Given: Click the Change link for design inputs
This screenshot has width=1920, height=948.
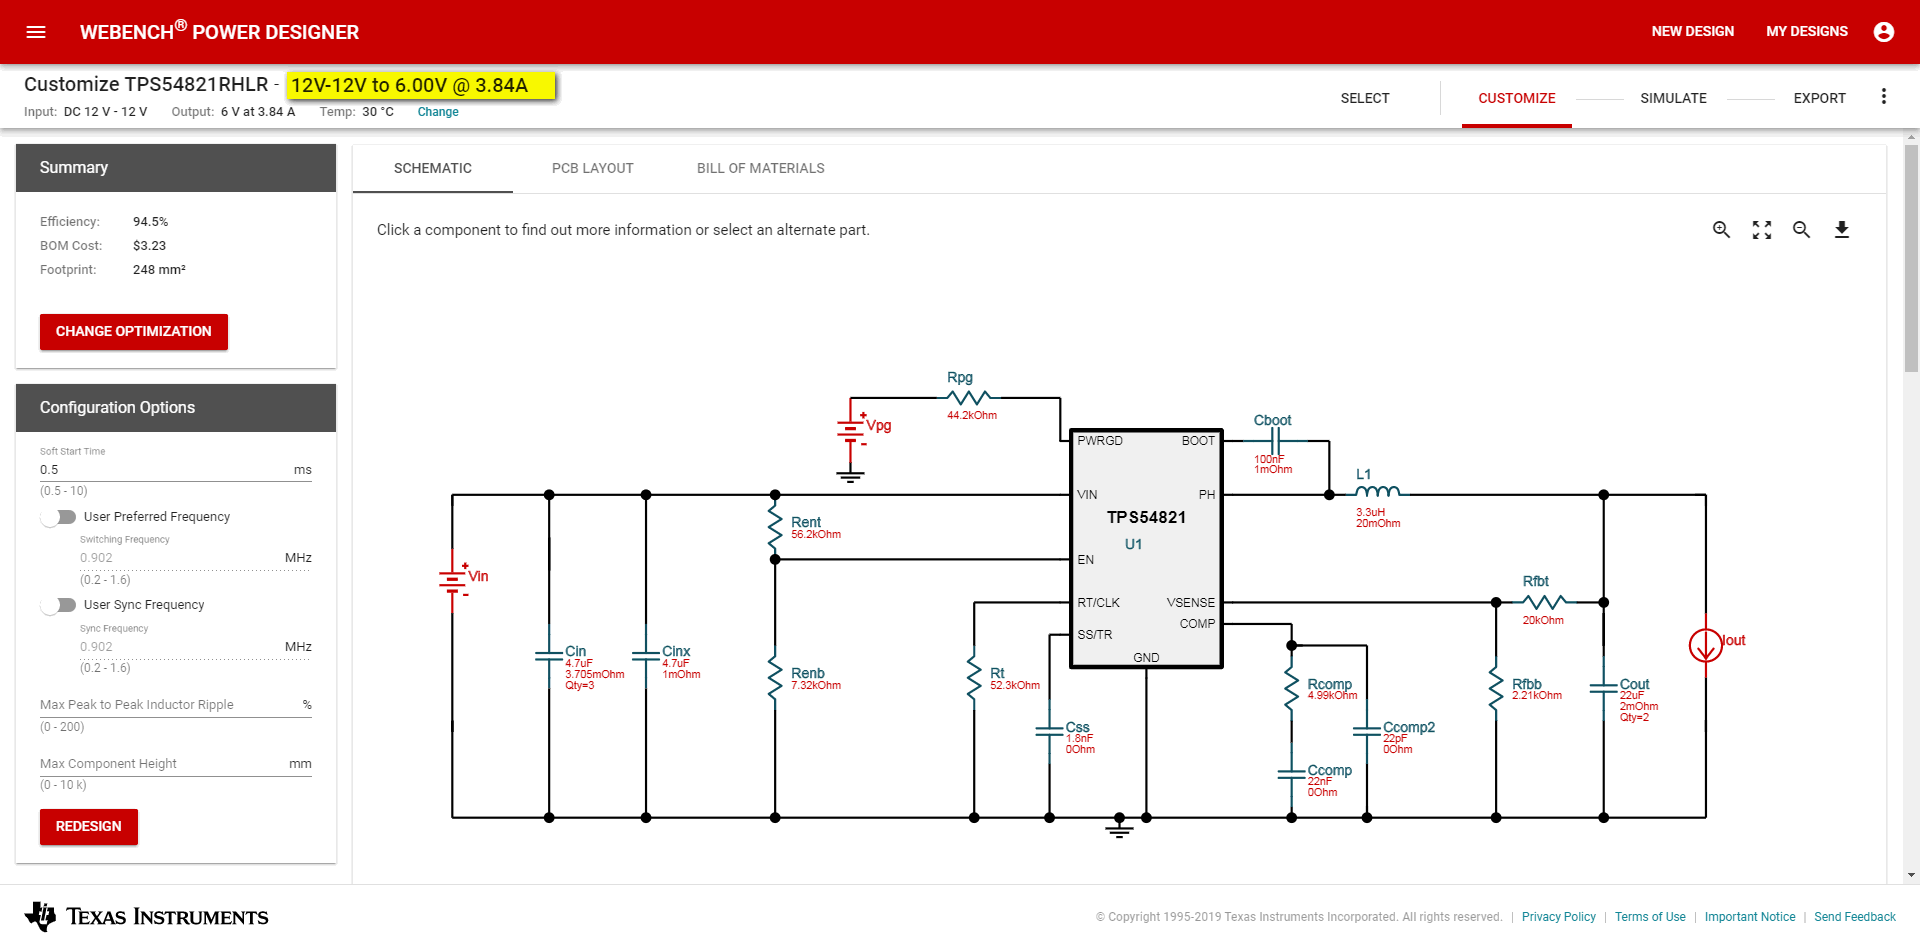Looking at the screenshot, I should [438, 112].
